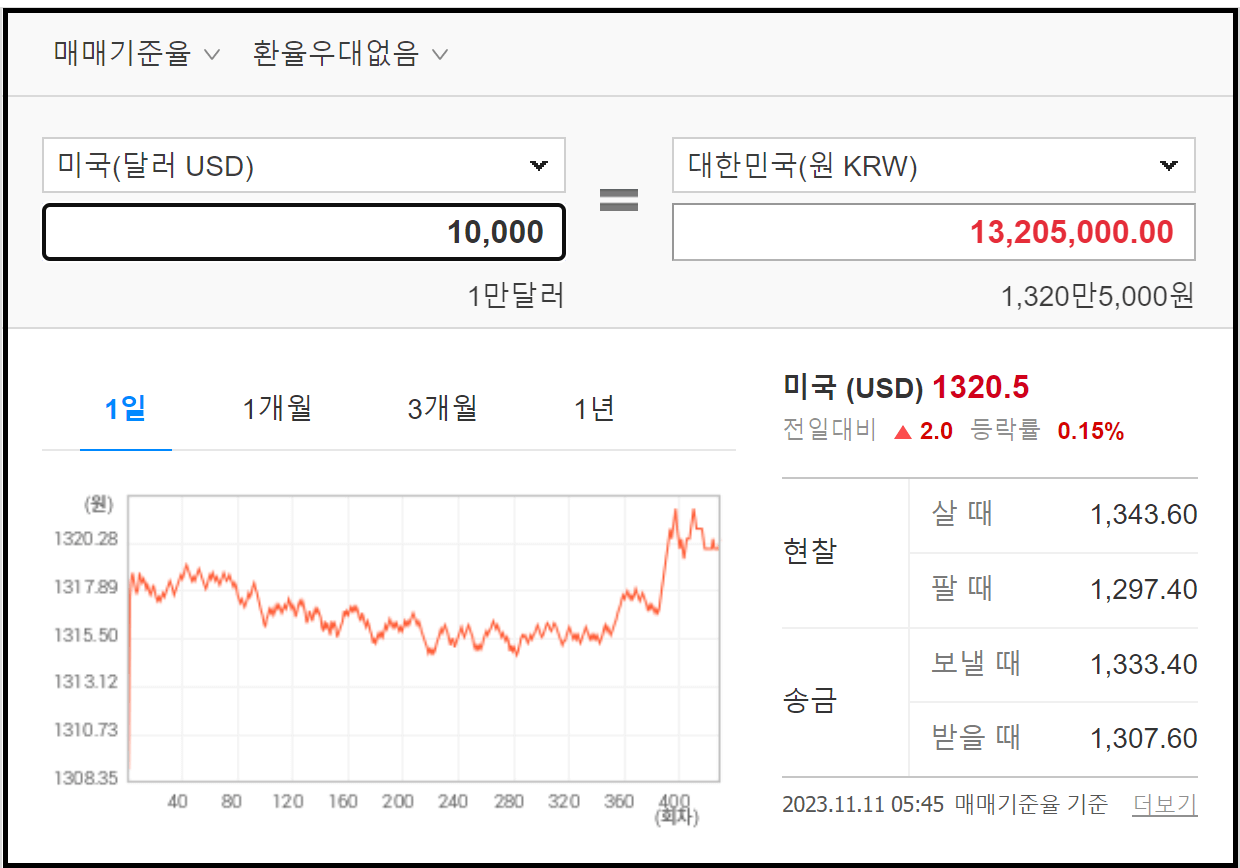The height and width of the screenshot is (868, 1240).
Task: Click the equals sign between currencies
Action: [621, 199]
